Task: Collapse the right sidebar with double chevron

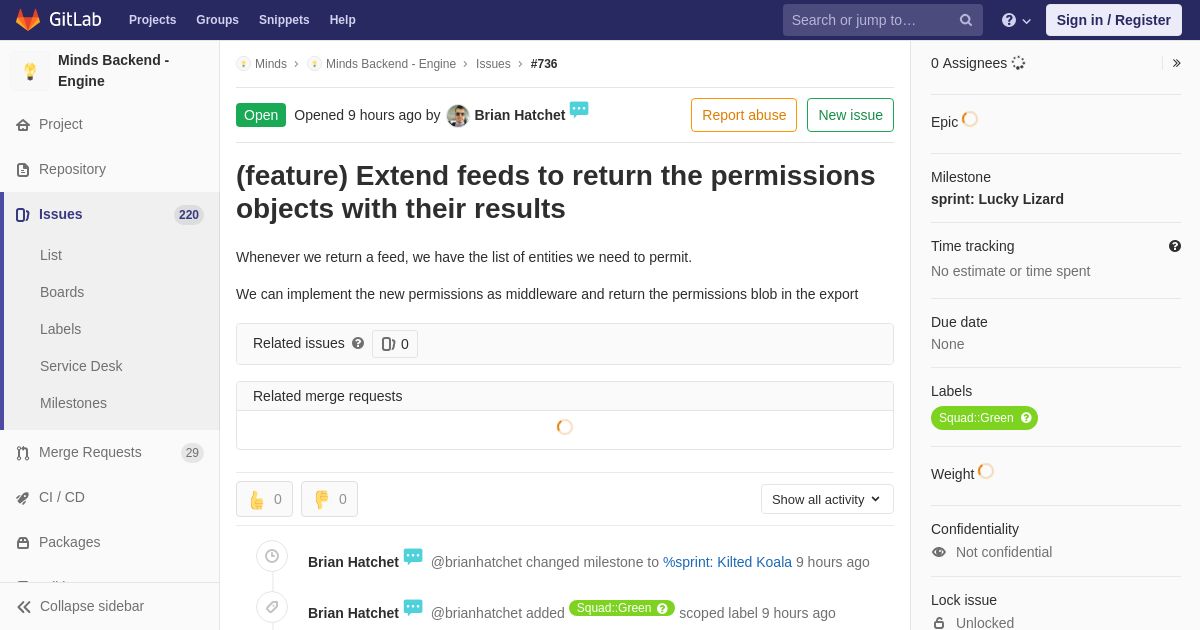Action: 1176,63
